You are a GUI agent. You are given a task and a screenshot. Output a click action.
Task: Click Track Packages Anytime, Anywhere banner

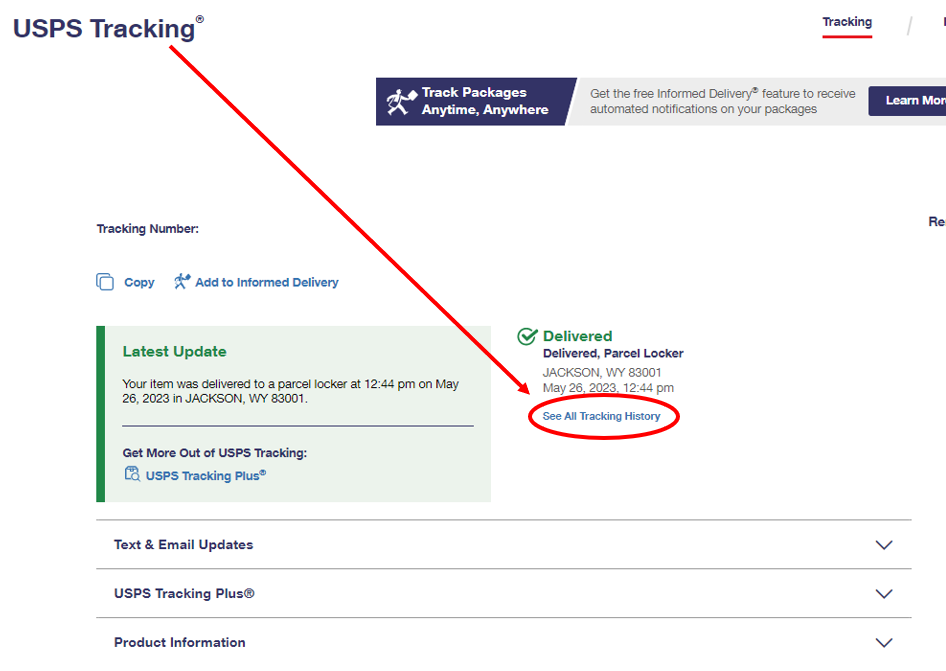coord(476,101)
